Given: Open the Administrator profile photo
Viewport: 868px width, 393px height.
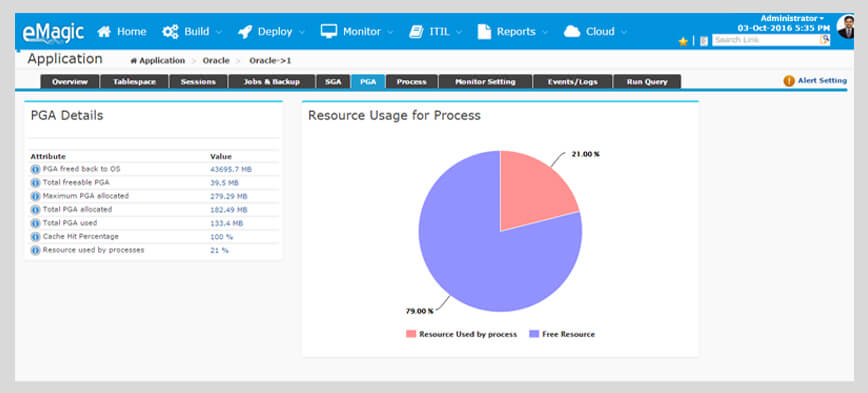Looking at the screenshot, I should pyautogui.click(x=845, y=27).
